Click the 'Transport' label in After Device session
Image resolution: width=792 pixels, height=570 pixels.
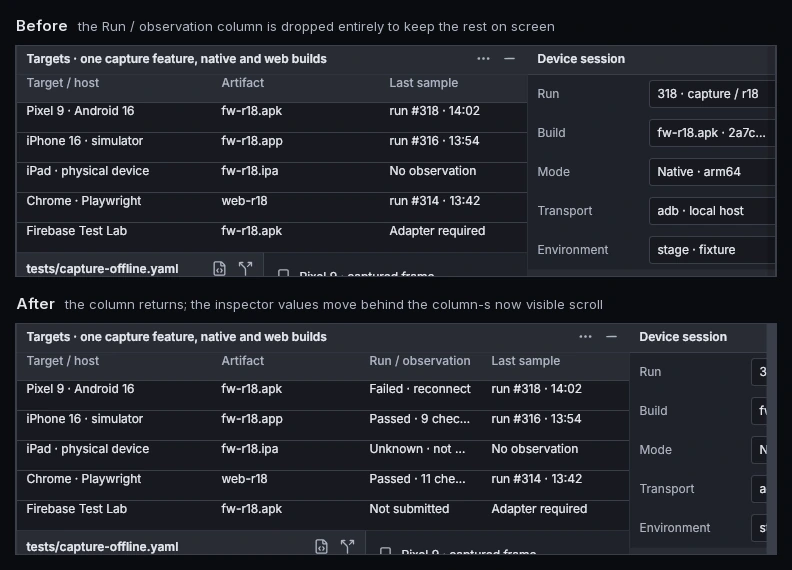coord(666,489)
